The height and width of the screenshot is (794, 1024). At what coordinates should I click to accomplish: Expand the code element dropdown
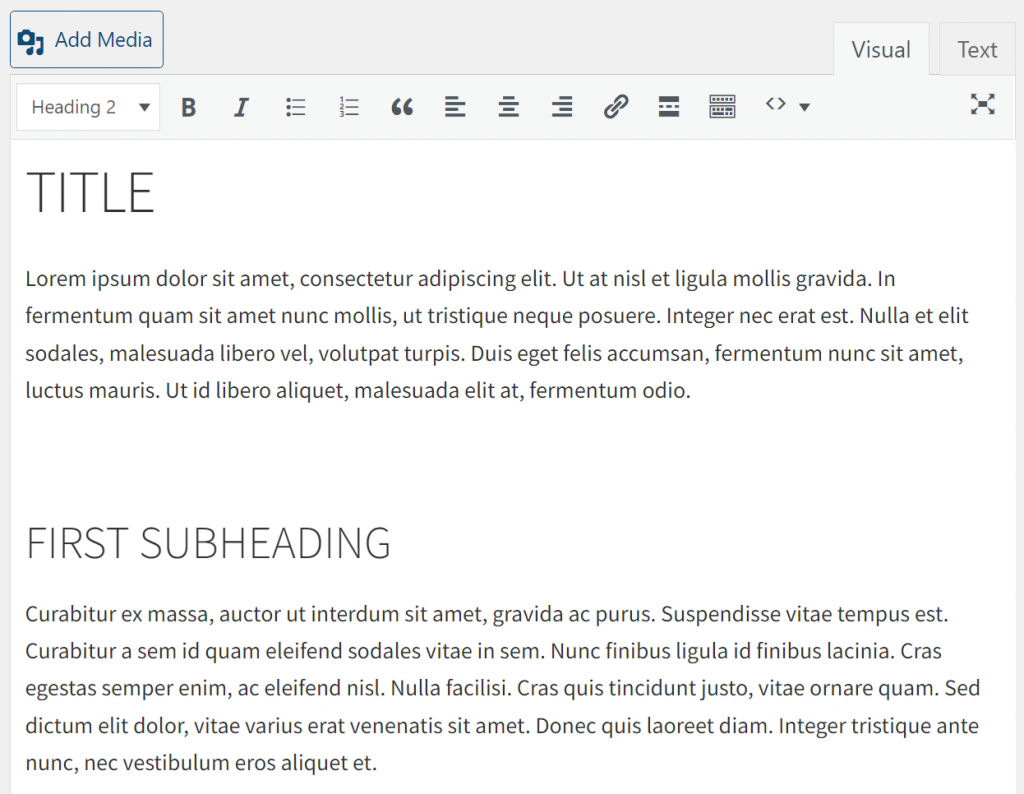click(775, 105)
